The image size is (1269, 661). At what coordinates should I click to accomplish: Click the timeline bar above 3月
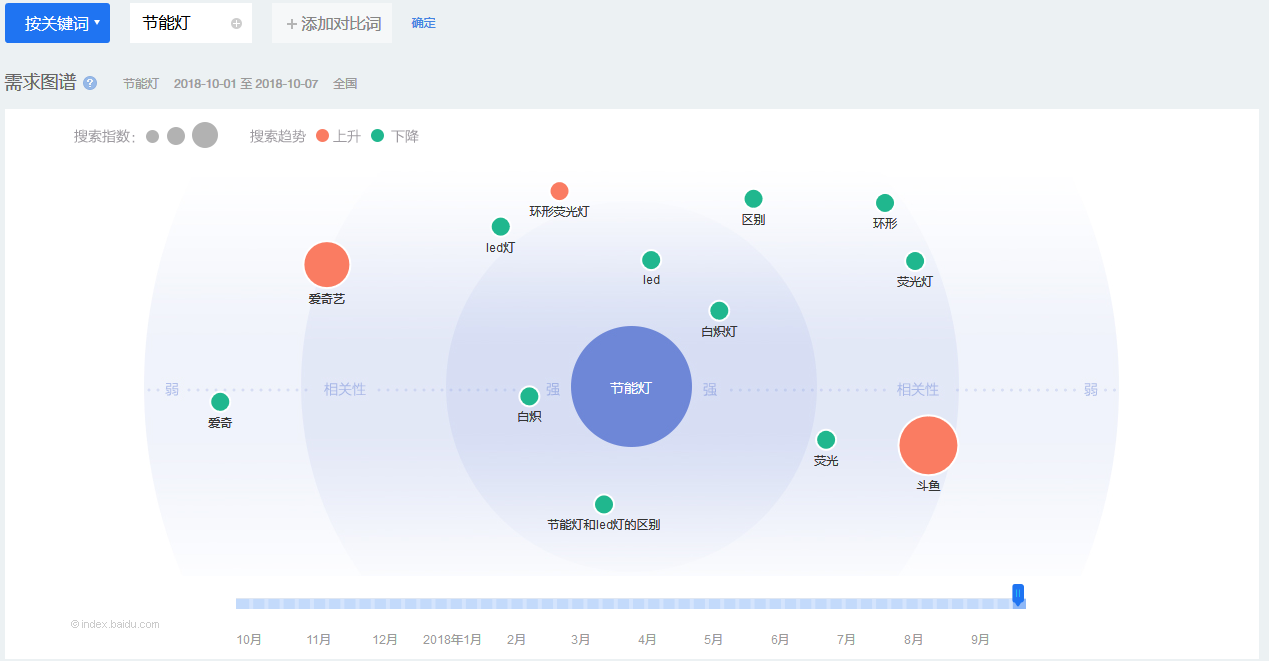coord(580,603)
